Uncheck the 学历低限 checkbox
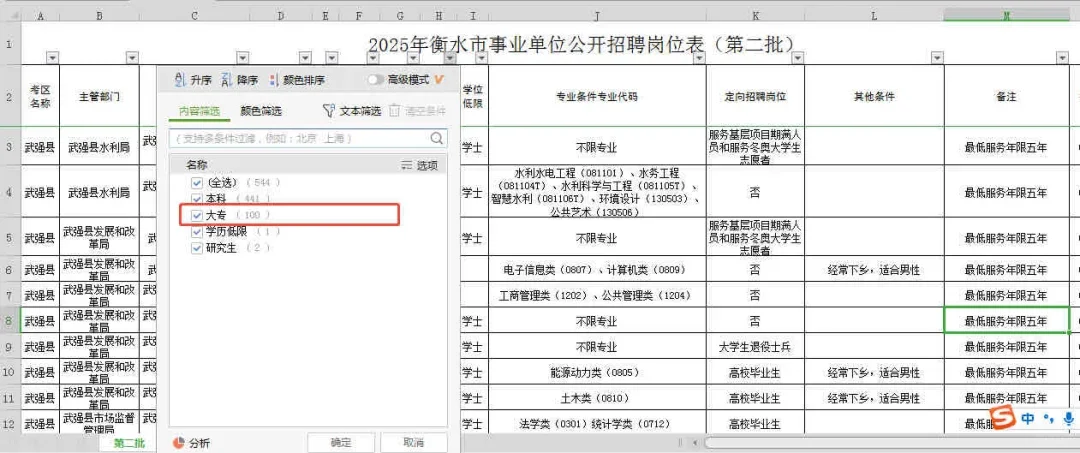Image resolution: width=1080 pixels, height=453 pixels. tap(197, 231)
